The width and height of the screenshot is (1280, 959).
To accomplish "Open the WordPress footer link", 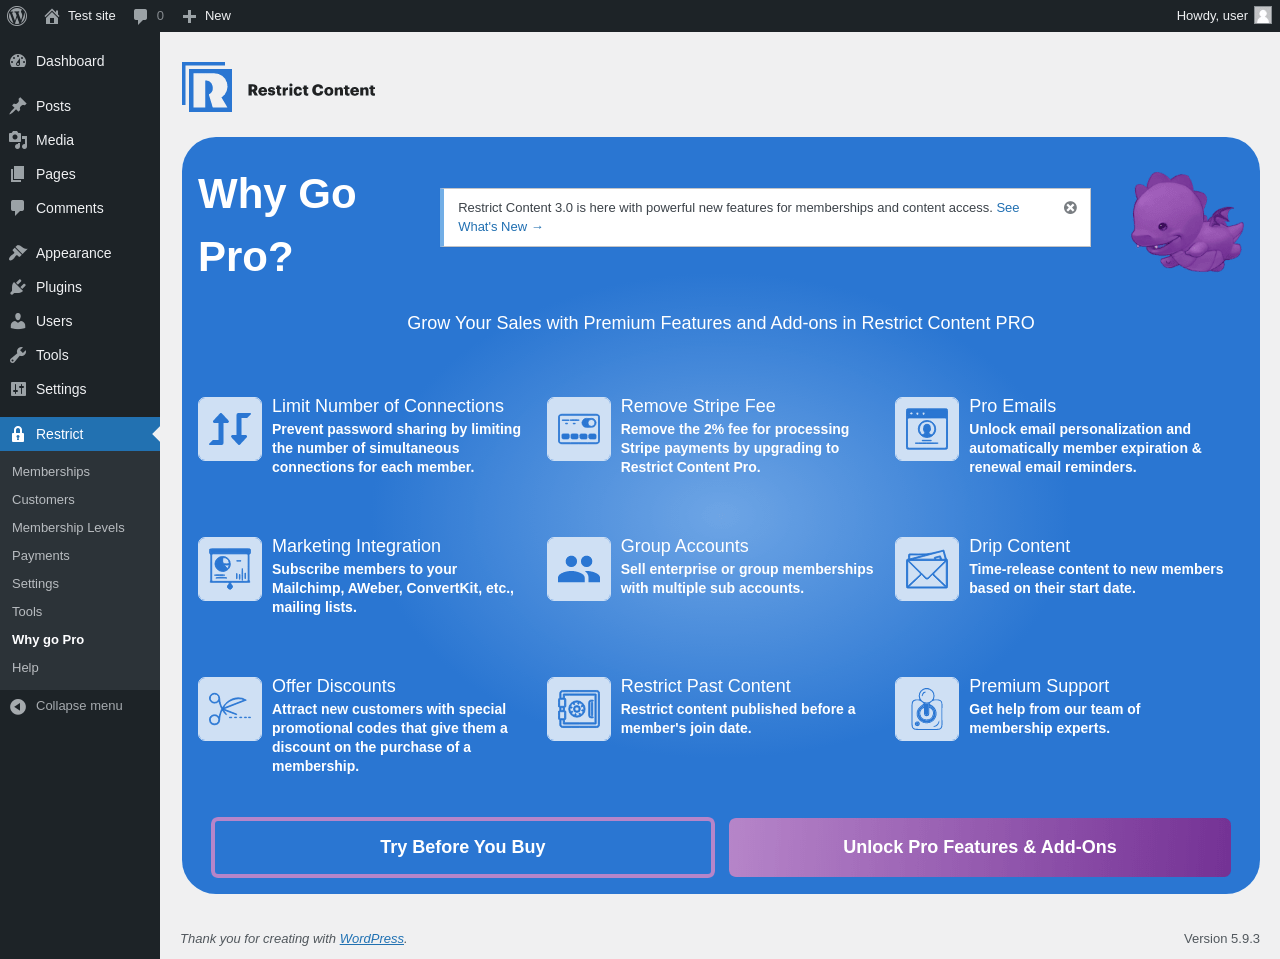I will [x=371, y=938].
